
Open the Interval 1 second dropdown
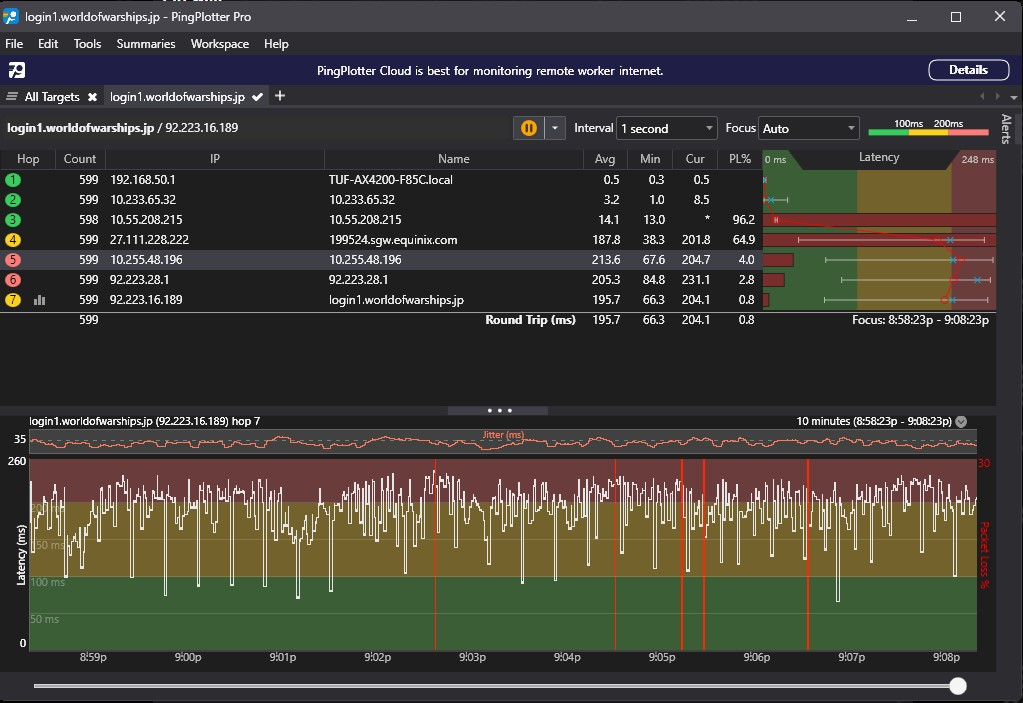coord(667,128)
